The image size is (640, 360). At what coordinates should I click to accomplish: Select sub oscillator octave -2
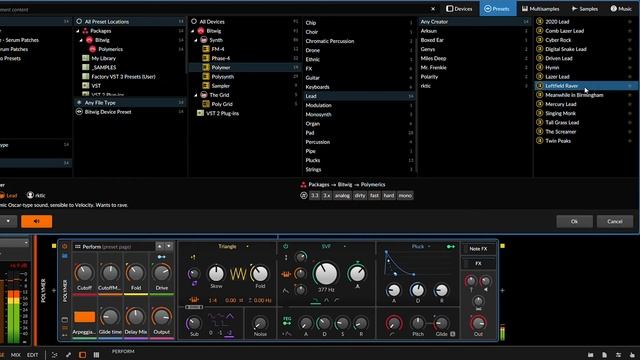click(x=229, y=333)
